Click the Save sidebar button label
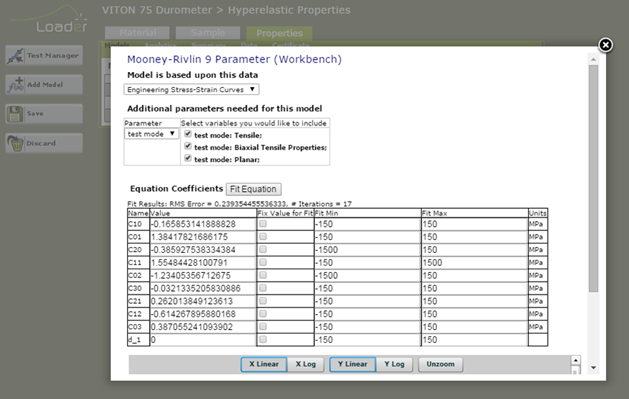 35,113
